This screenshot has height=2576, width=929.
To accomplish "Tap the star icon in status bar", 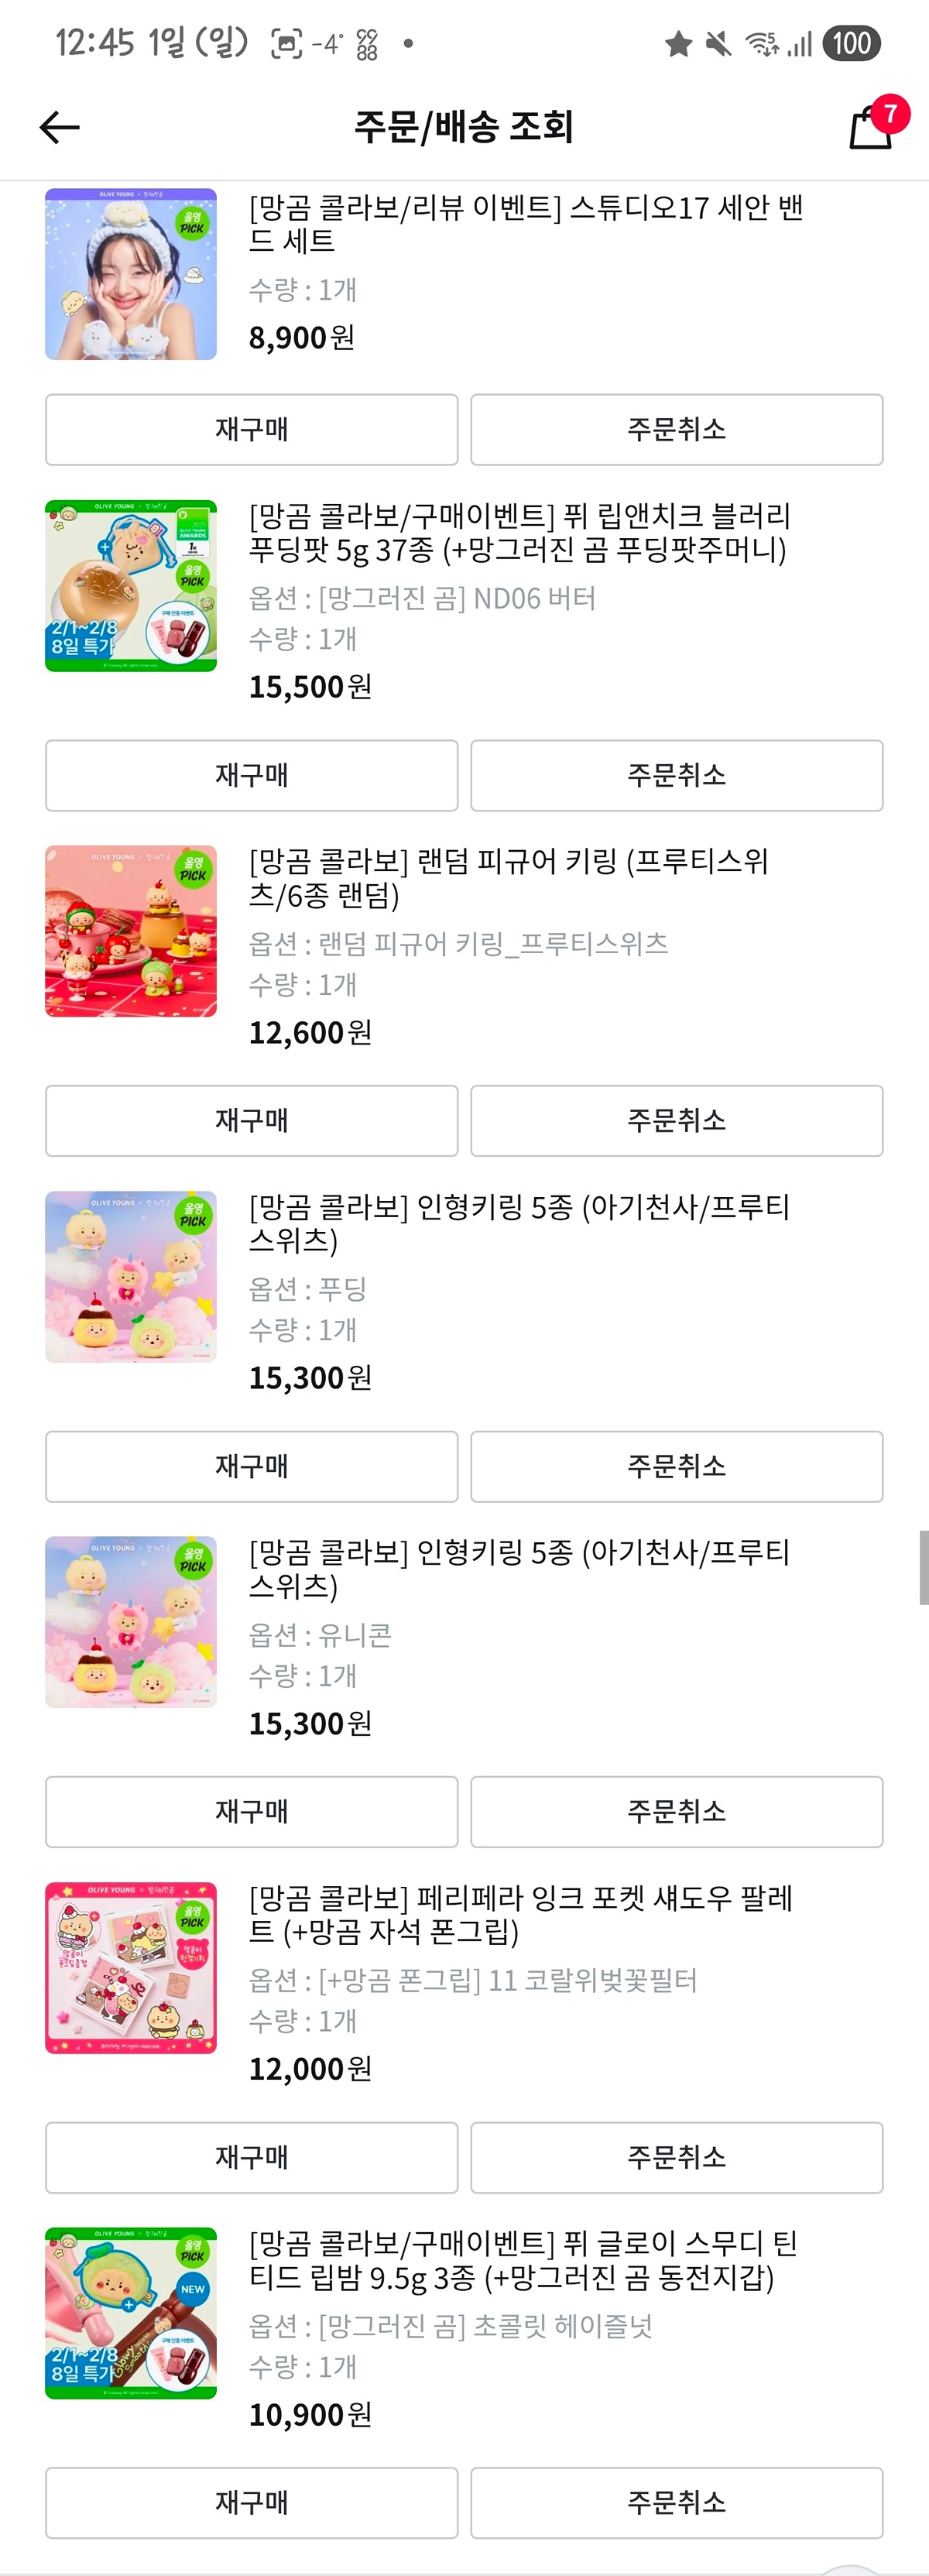I will coord(679,43).
